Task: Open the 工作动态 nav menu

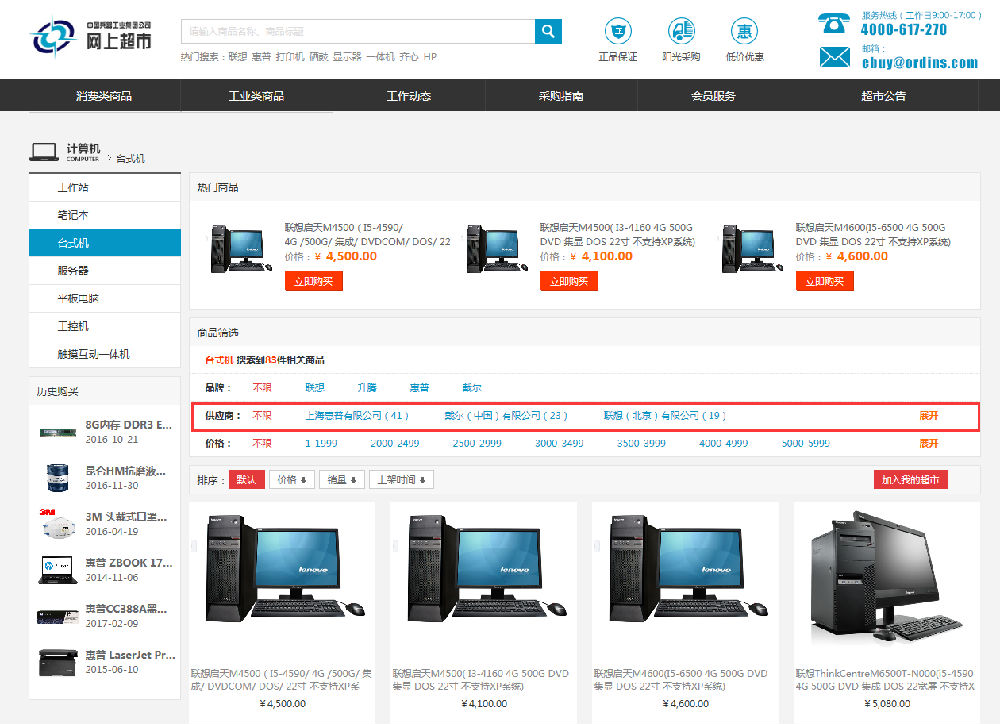Action: (409, 96)
